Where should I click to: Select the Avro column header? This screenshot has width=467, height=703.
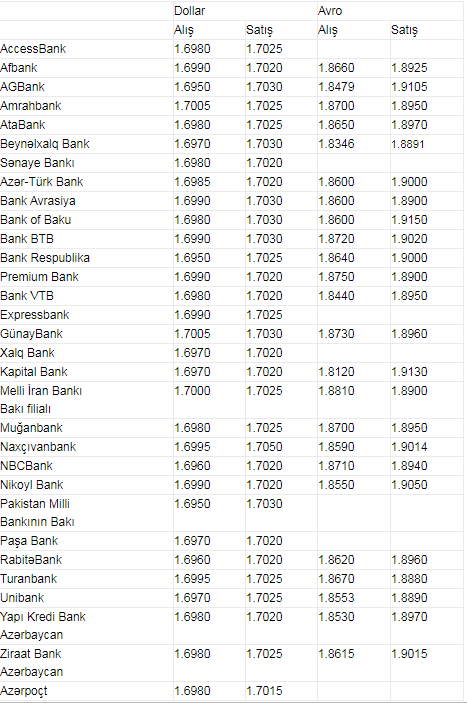point(330,11)
